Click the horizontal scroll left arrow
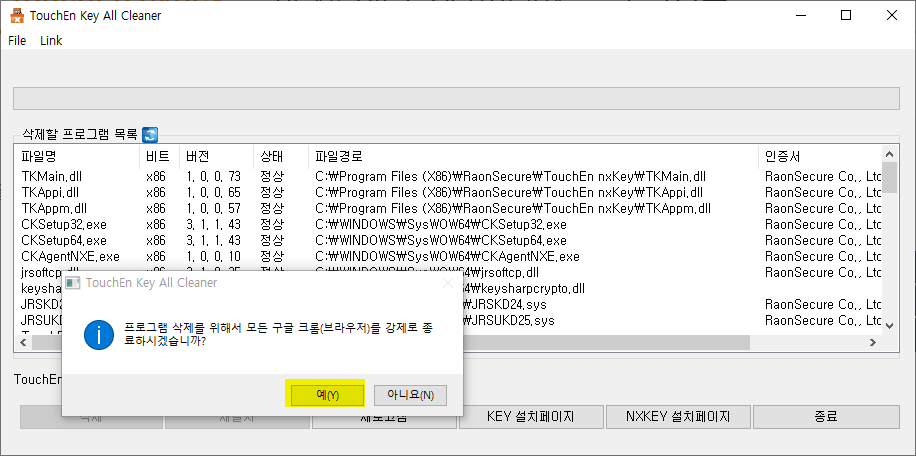 (x=23, y=343)
